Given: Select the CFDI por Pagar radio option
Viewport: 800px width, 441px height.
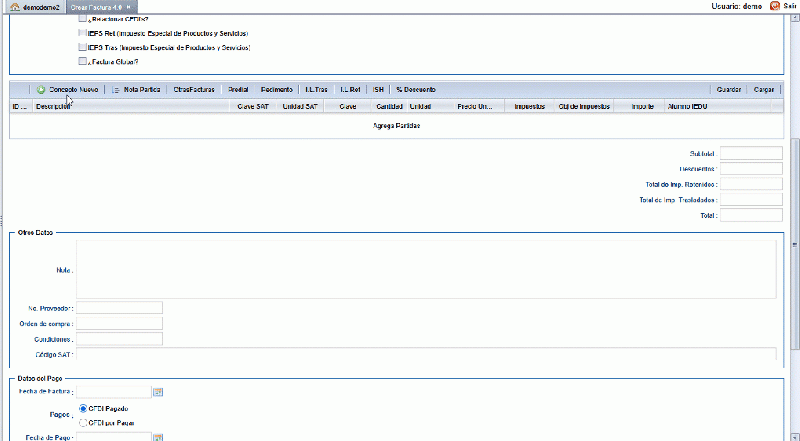Looking at the screenshot, I should point(83,423).
